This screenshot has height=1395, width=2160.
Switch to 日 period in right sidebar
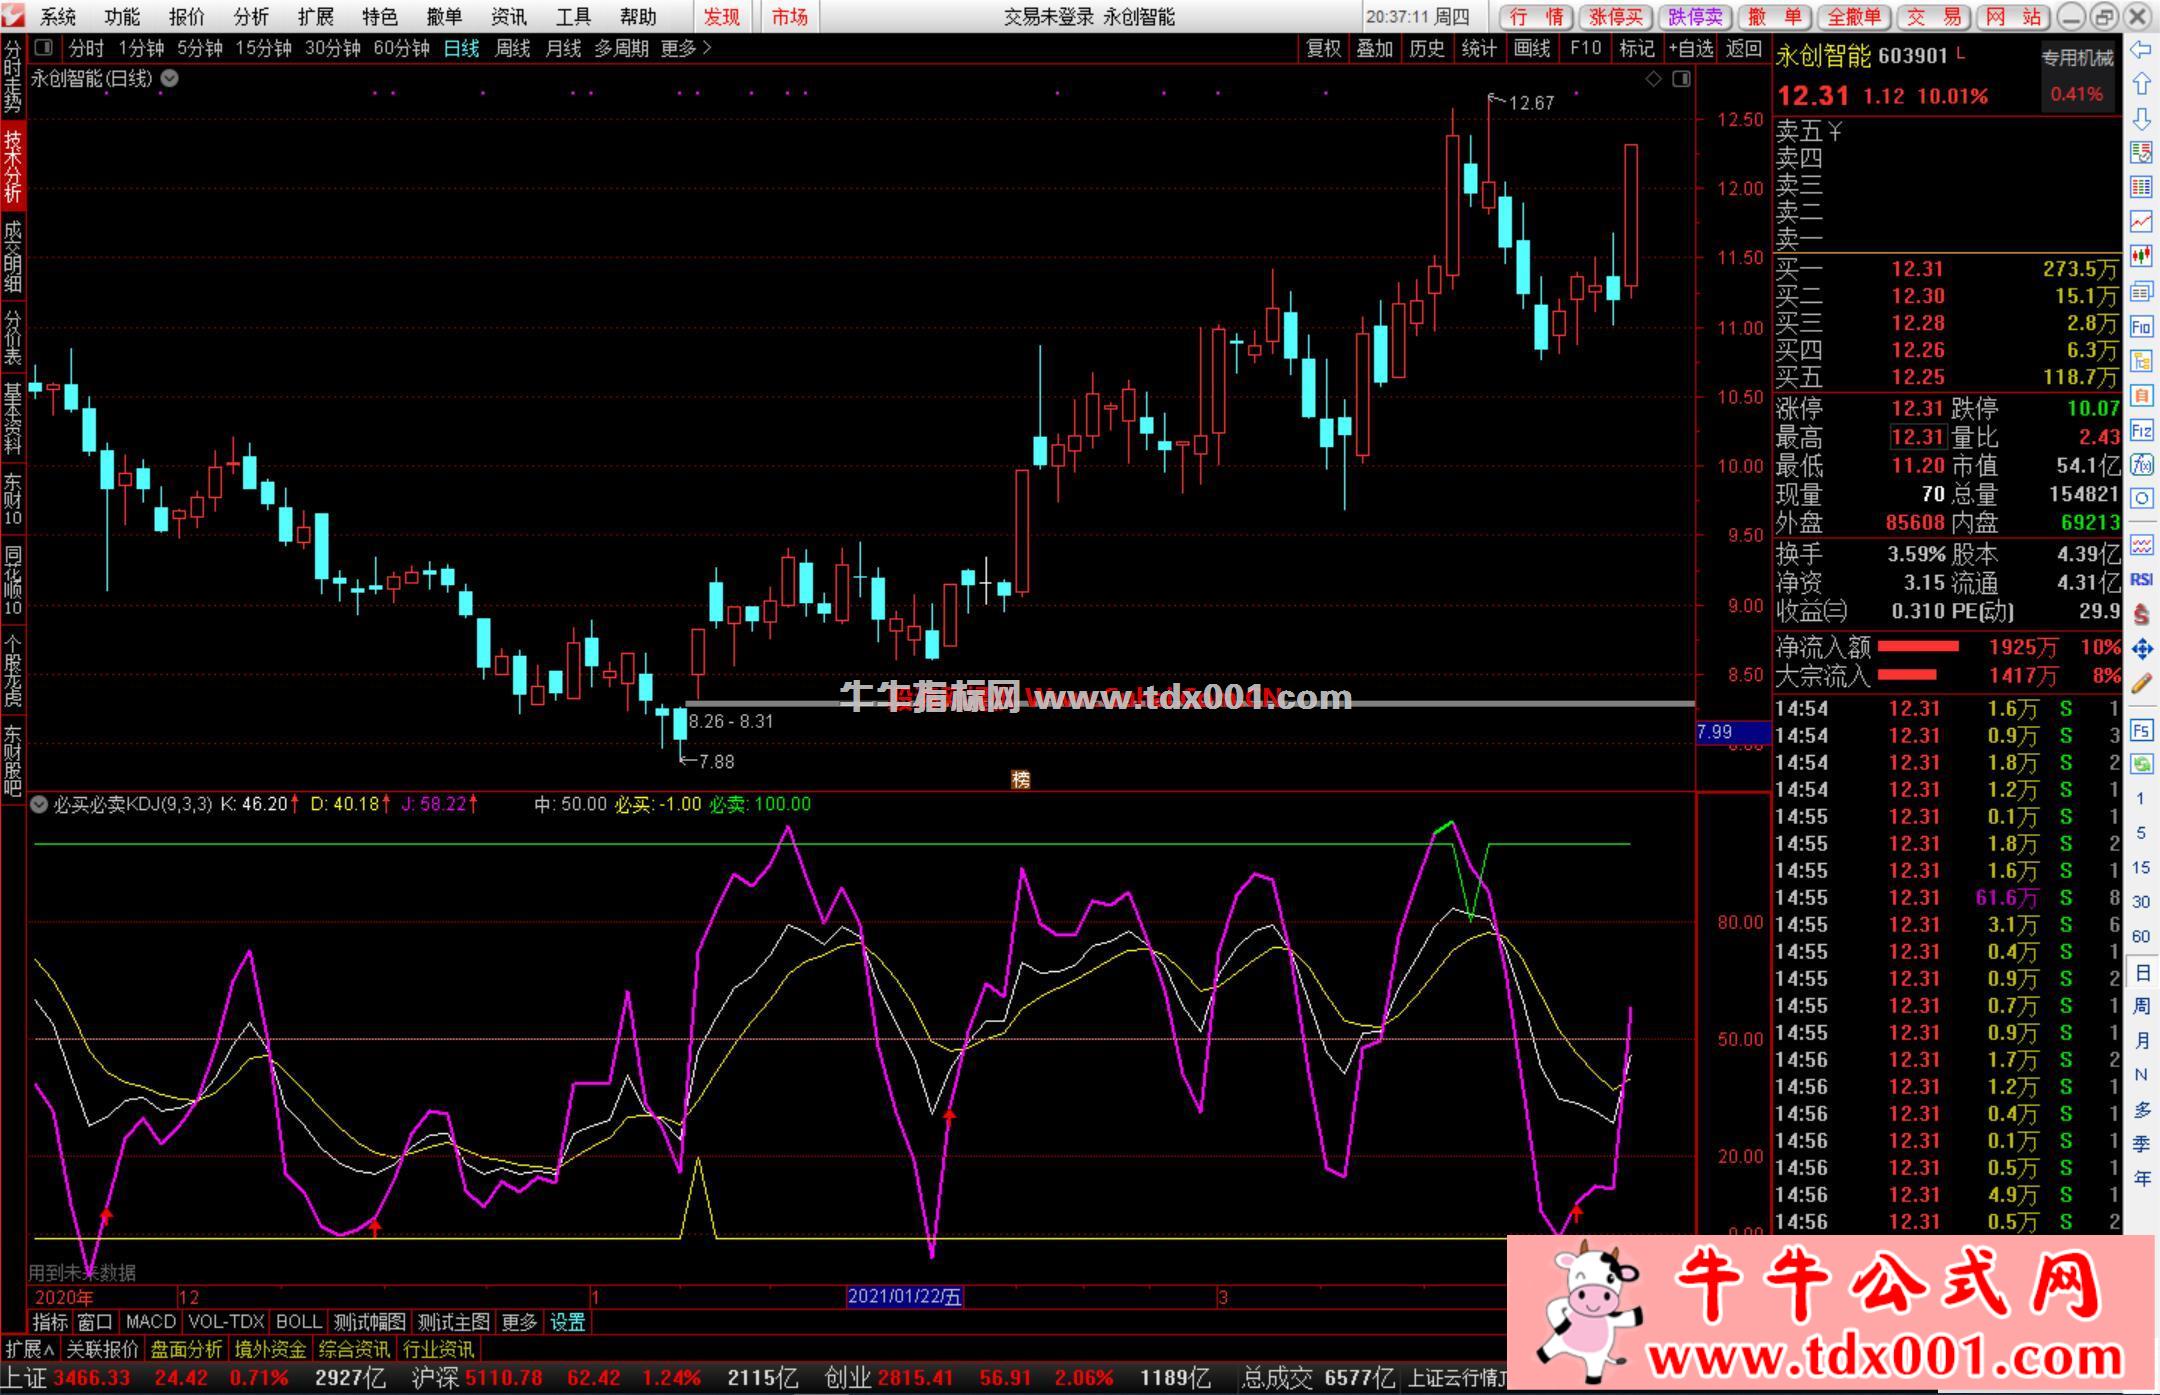point(2141,972)
